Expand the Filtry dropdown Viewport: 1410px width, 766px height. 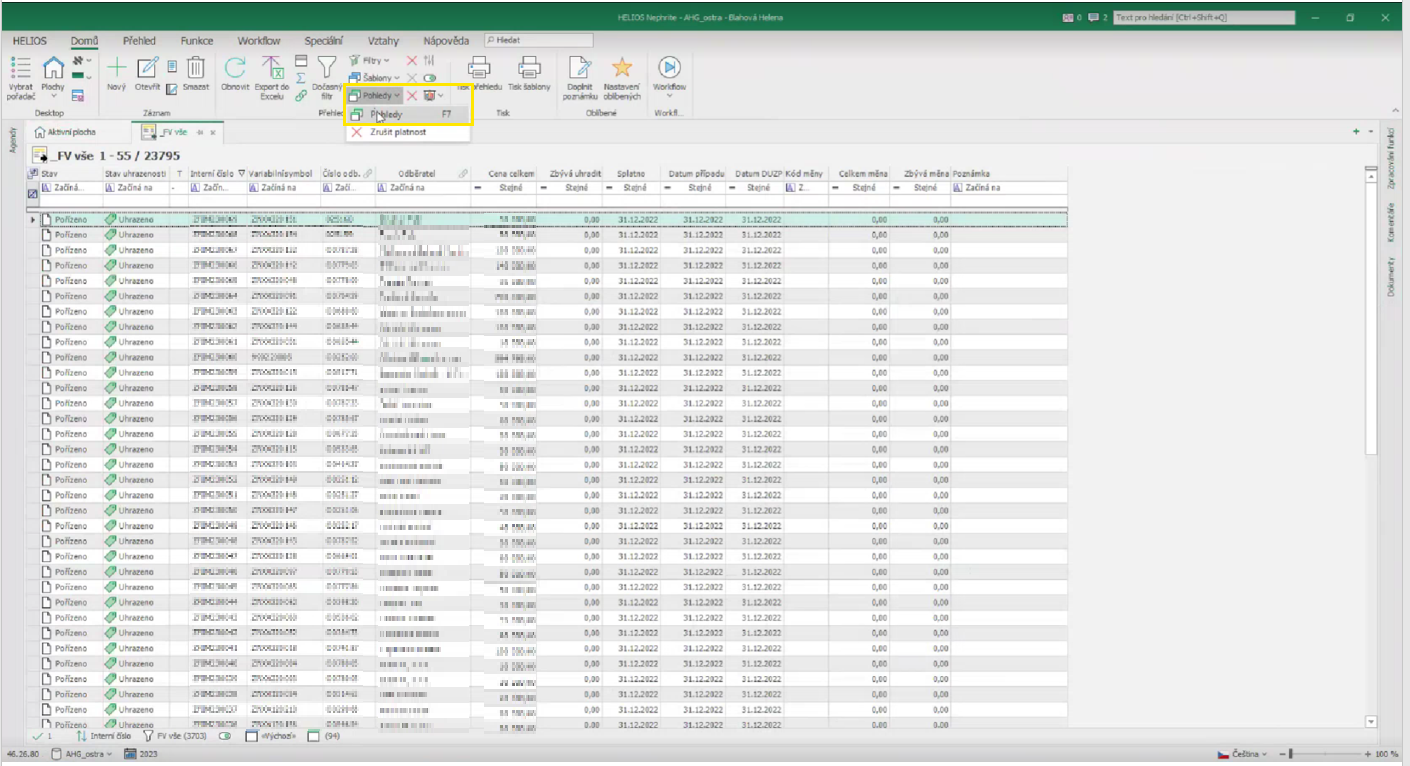[370, 61]
